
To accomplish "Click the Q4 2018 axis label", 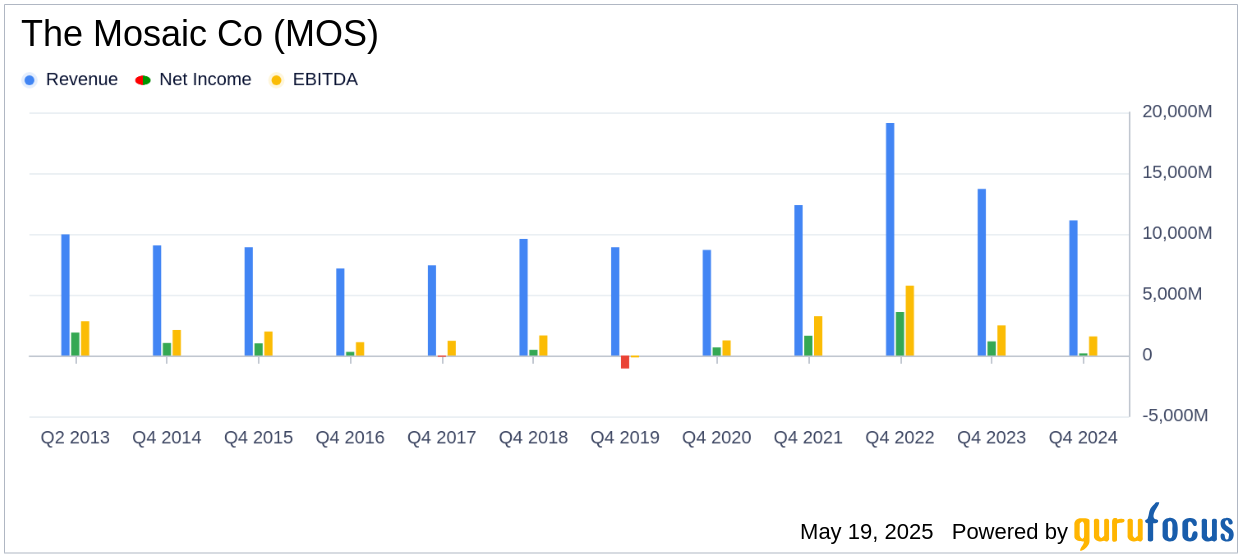I will [533, 438].
